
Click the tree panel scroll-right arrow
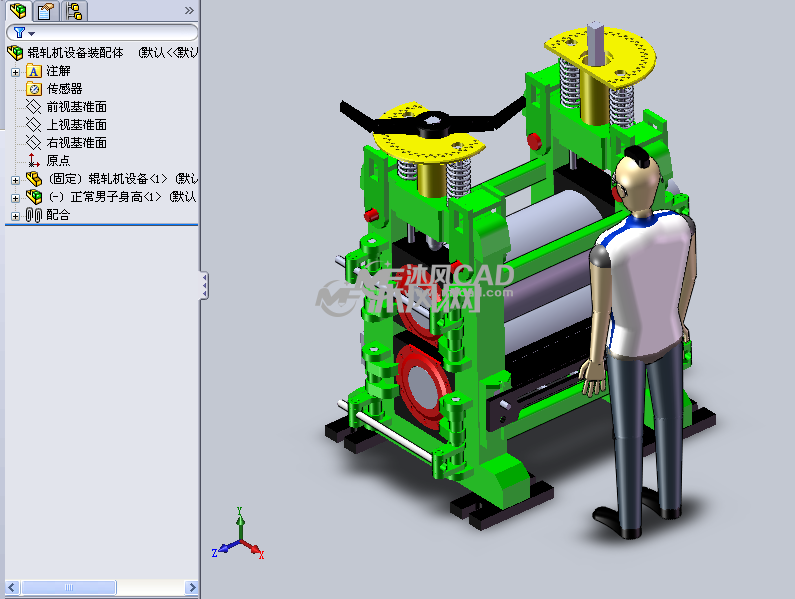(191, 587)
